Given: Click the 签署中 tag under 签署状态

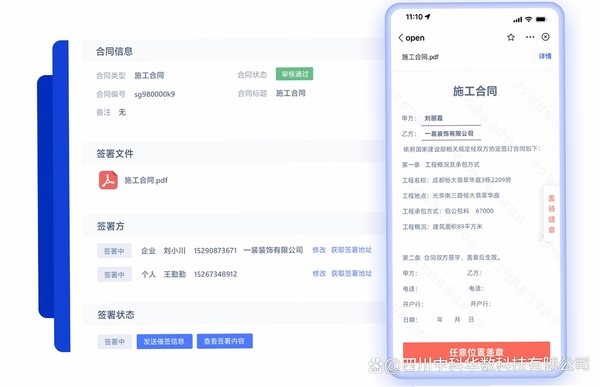Looking at the screenshot, I should click(x=115, y=341).
